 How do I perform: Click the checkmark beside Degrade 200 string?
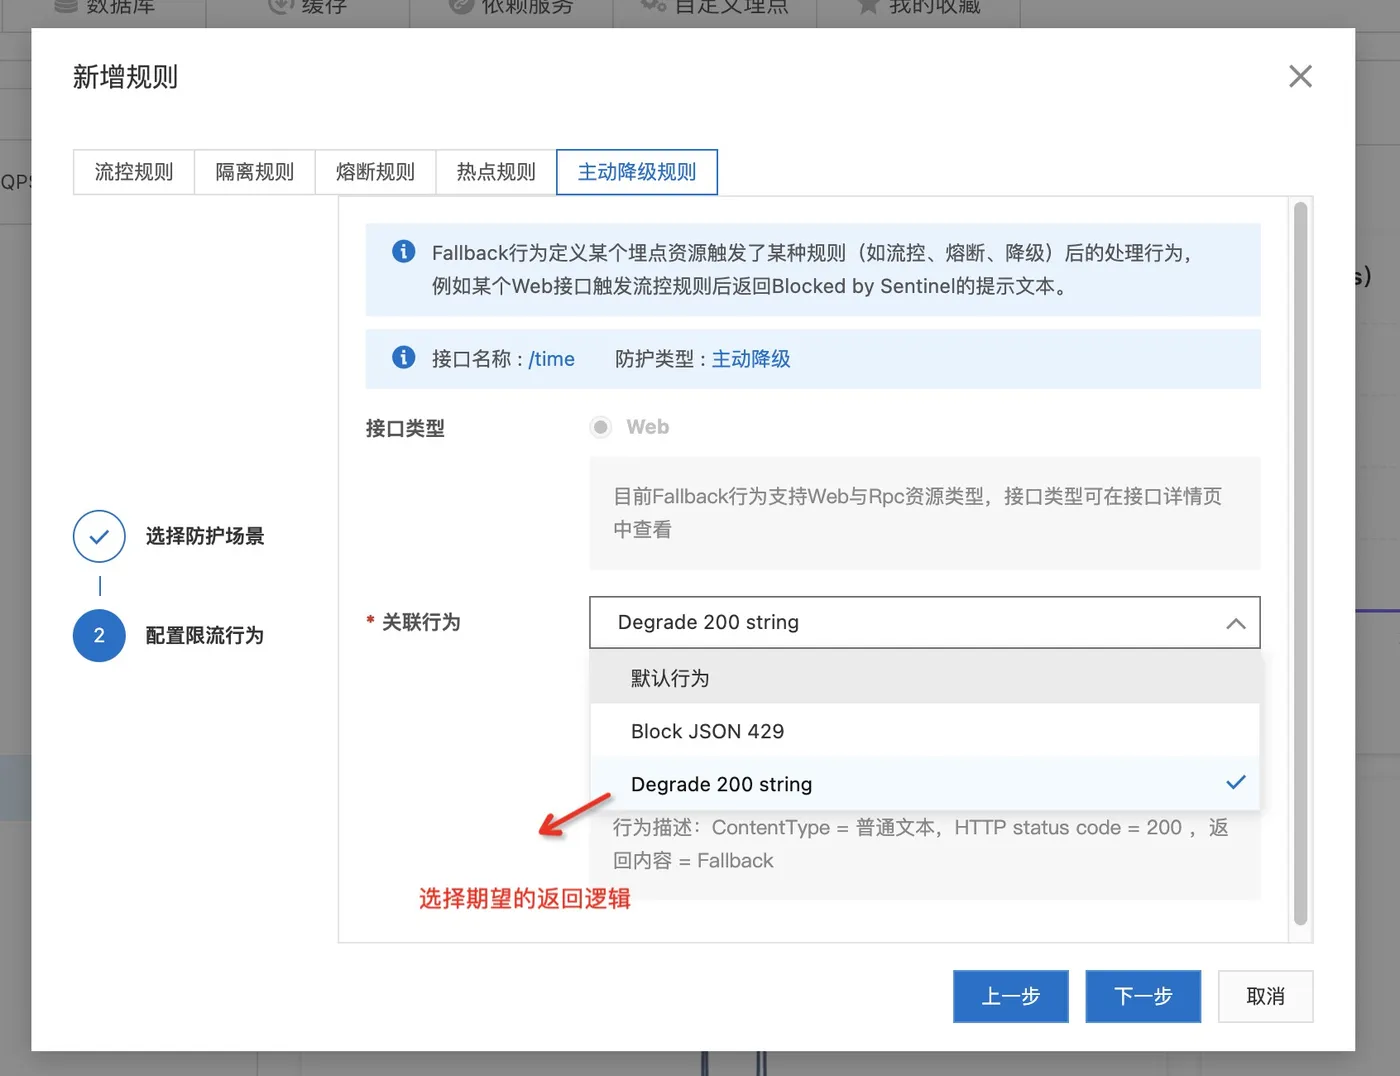(x=1236, y=782)
